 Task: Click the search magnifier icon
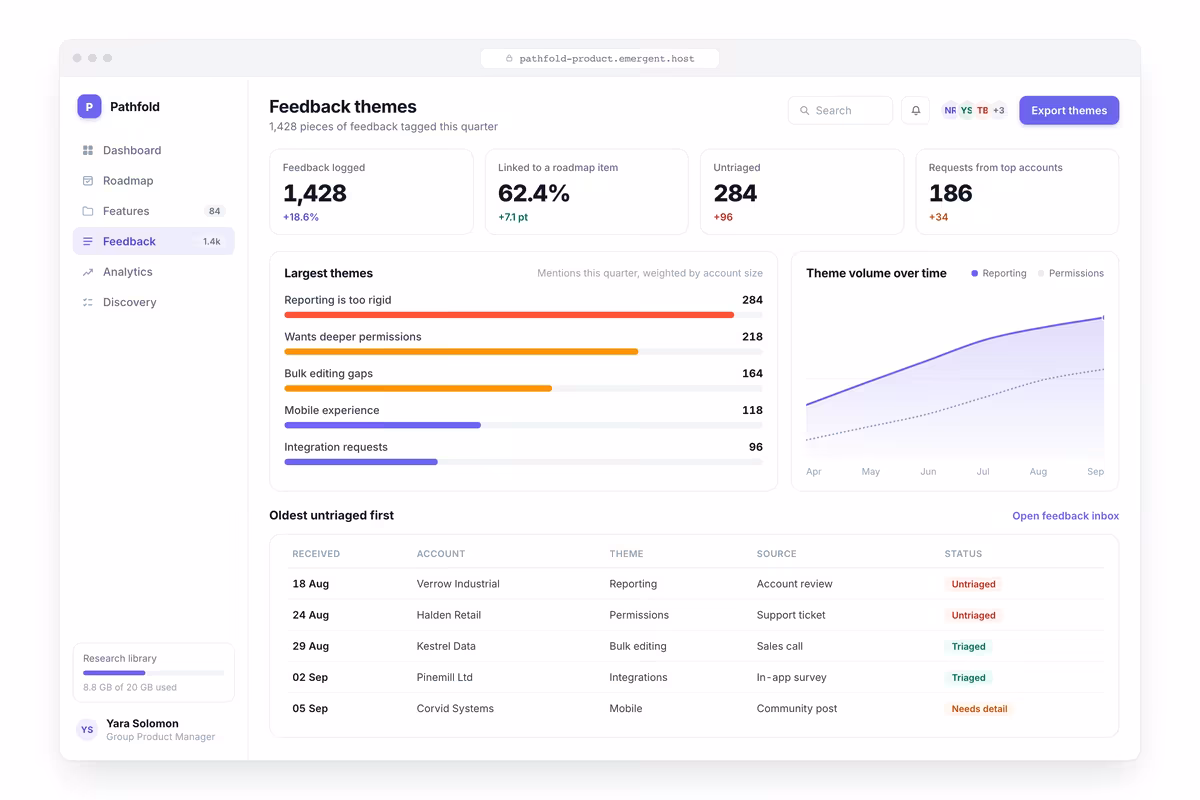click(805, 111)
